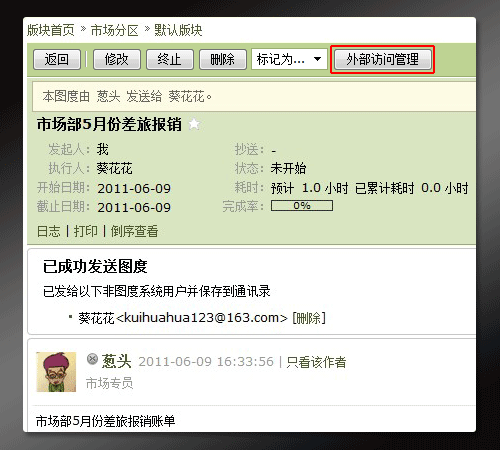Go to 版块首页 breadcrumb

coord(50,30)
